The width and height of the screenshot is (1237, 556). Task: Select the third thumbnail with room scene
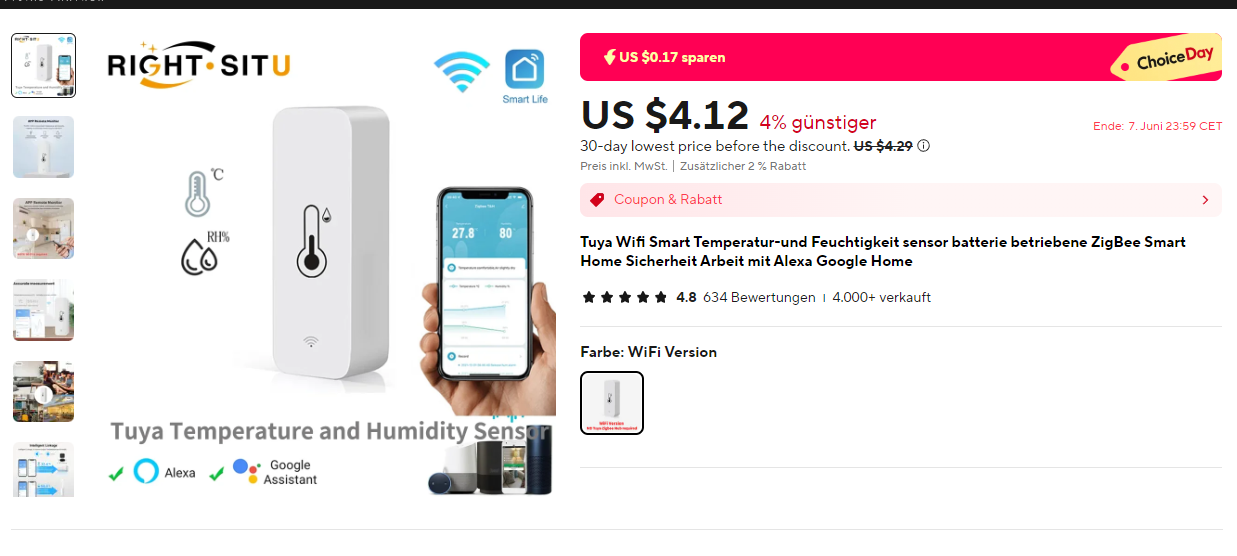pos(43,229)
